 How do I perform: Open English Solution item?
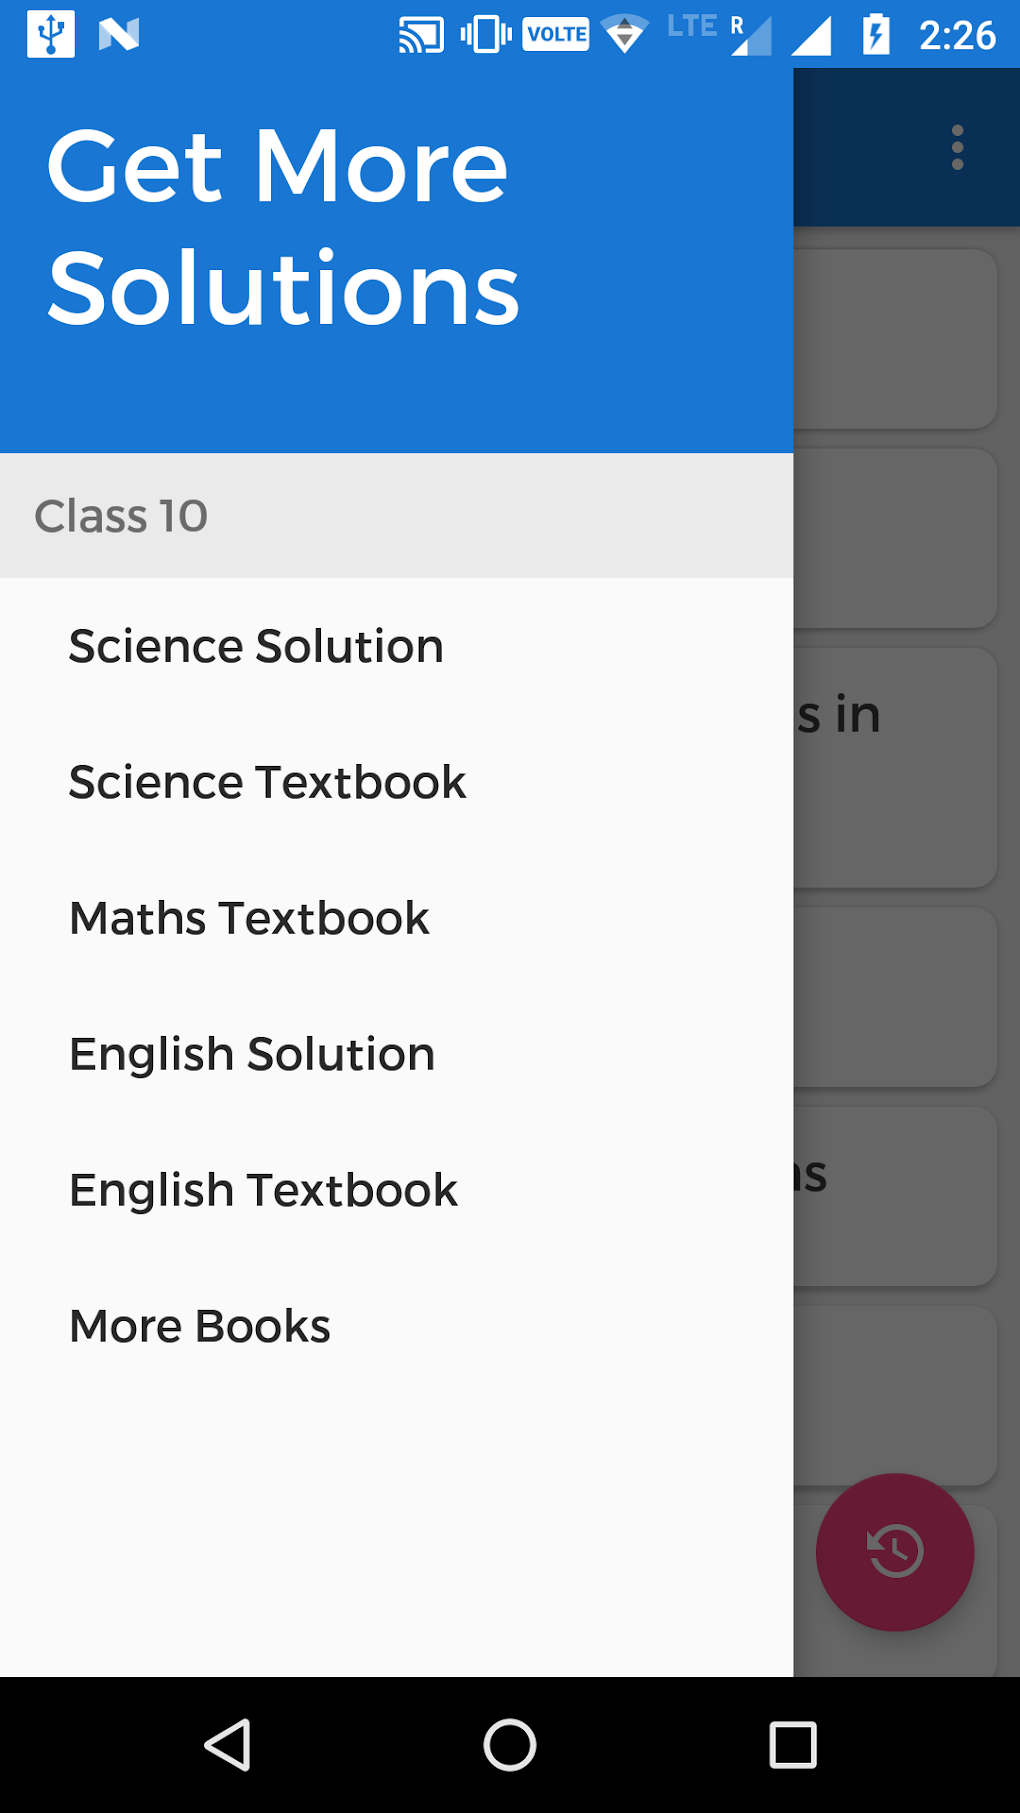coord(252,1054)
